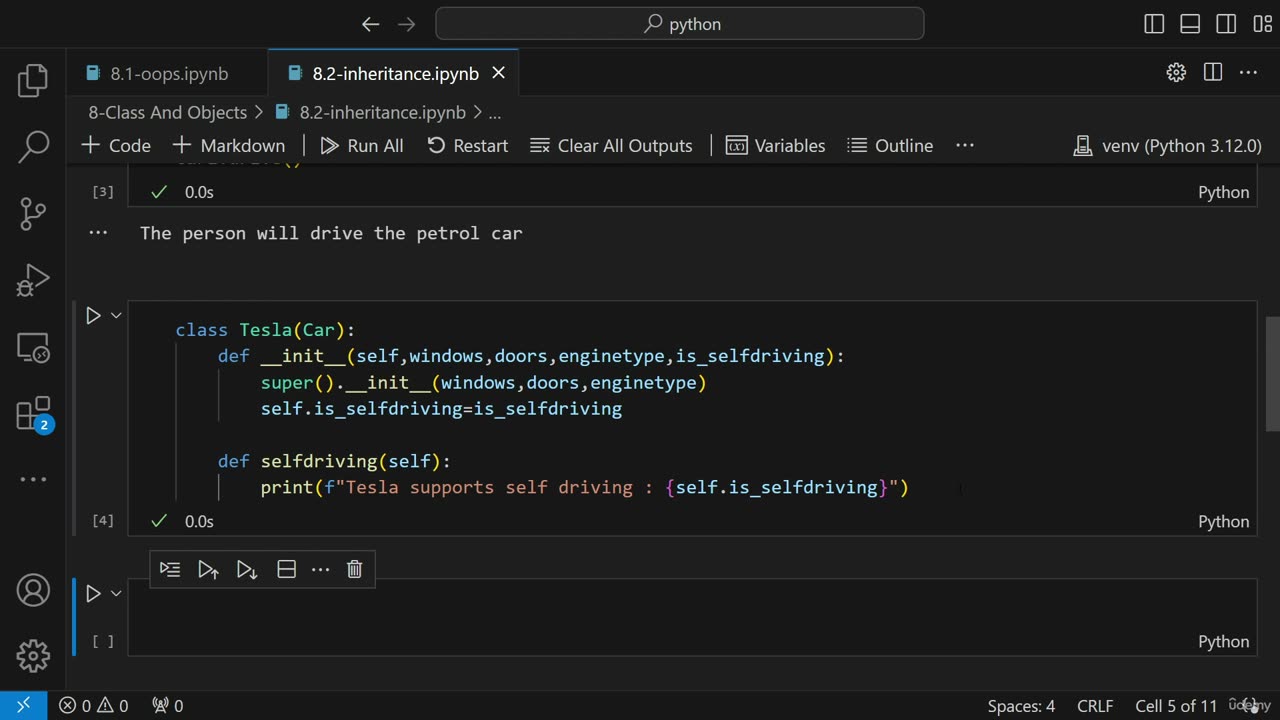This screenshot has height=720, width=1280.
Task: Split cell icon in cell toolbar
Action: [286, 569]
